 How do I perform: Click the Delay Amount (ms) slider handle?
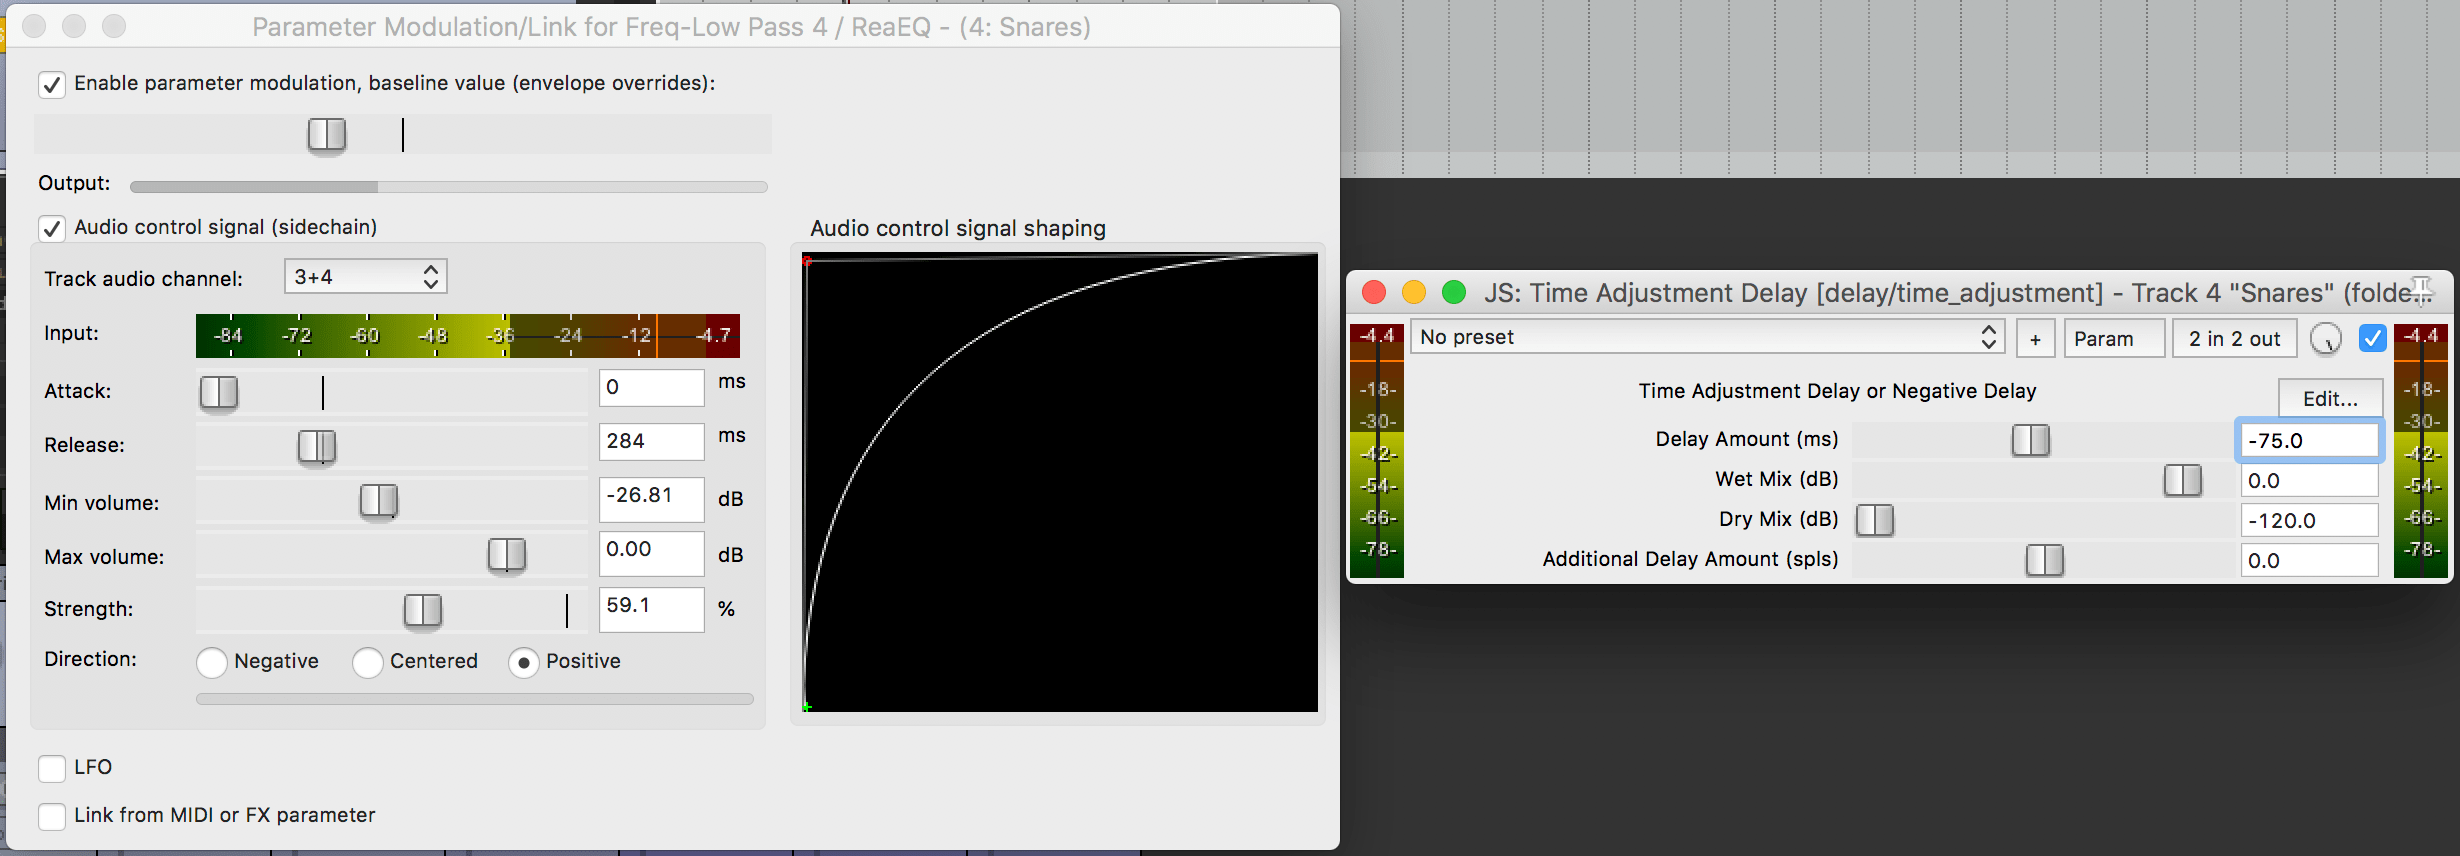(2031, 440)
